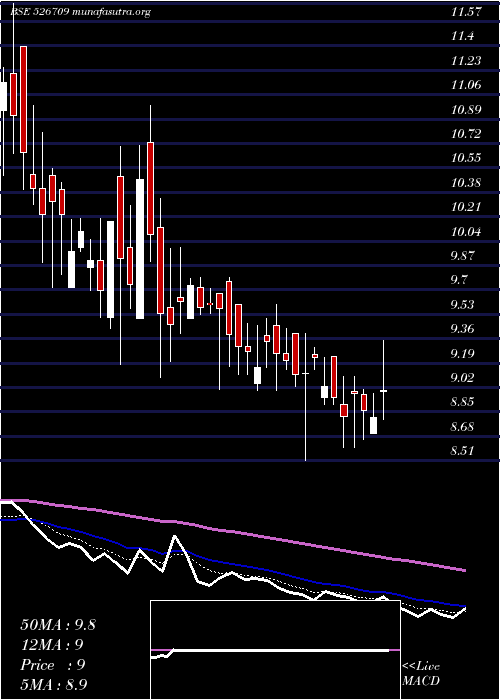Click the 10.89 price axis label
This screenshot has width=500, height=700.
click(466, 109)
